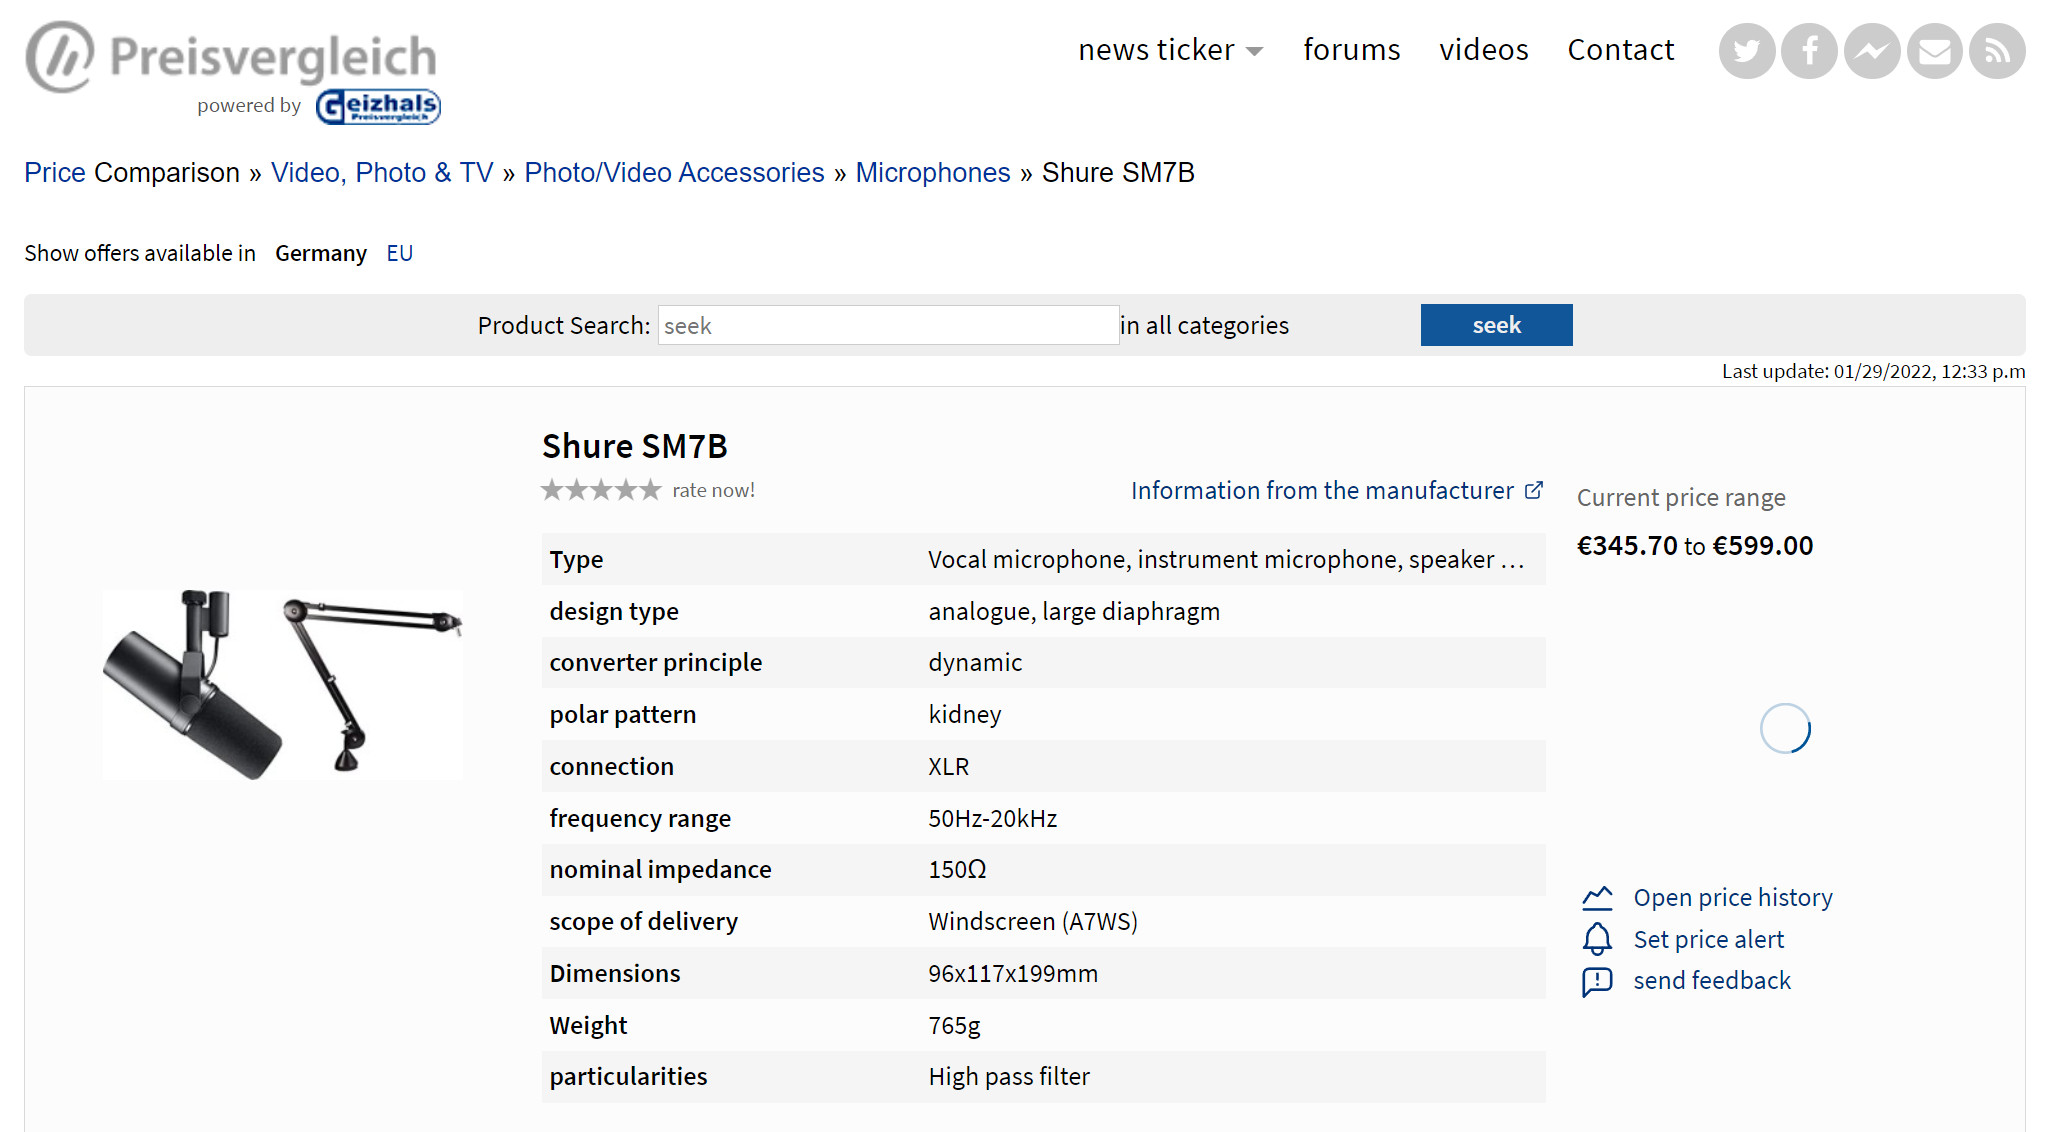Go to Photo/Video Accessories breadcrumb

click(674, 173)
